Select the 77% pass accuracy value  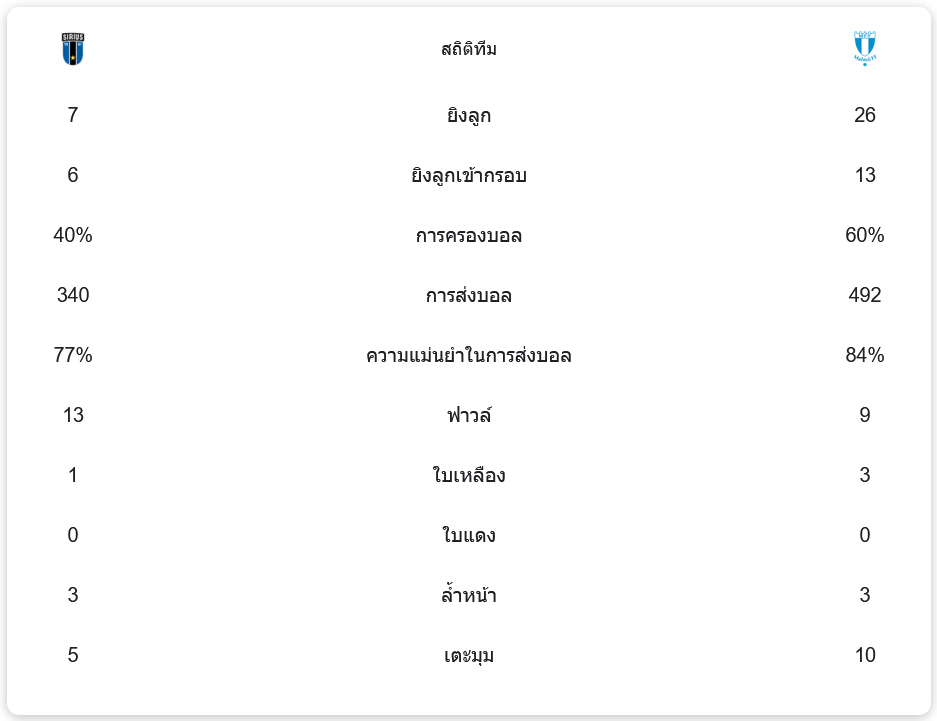point(73,355)
